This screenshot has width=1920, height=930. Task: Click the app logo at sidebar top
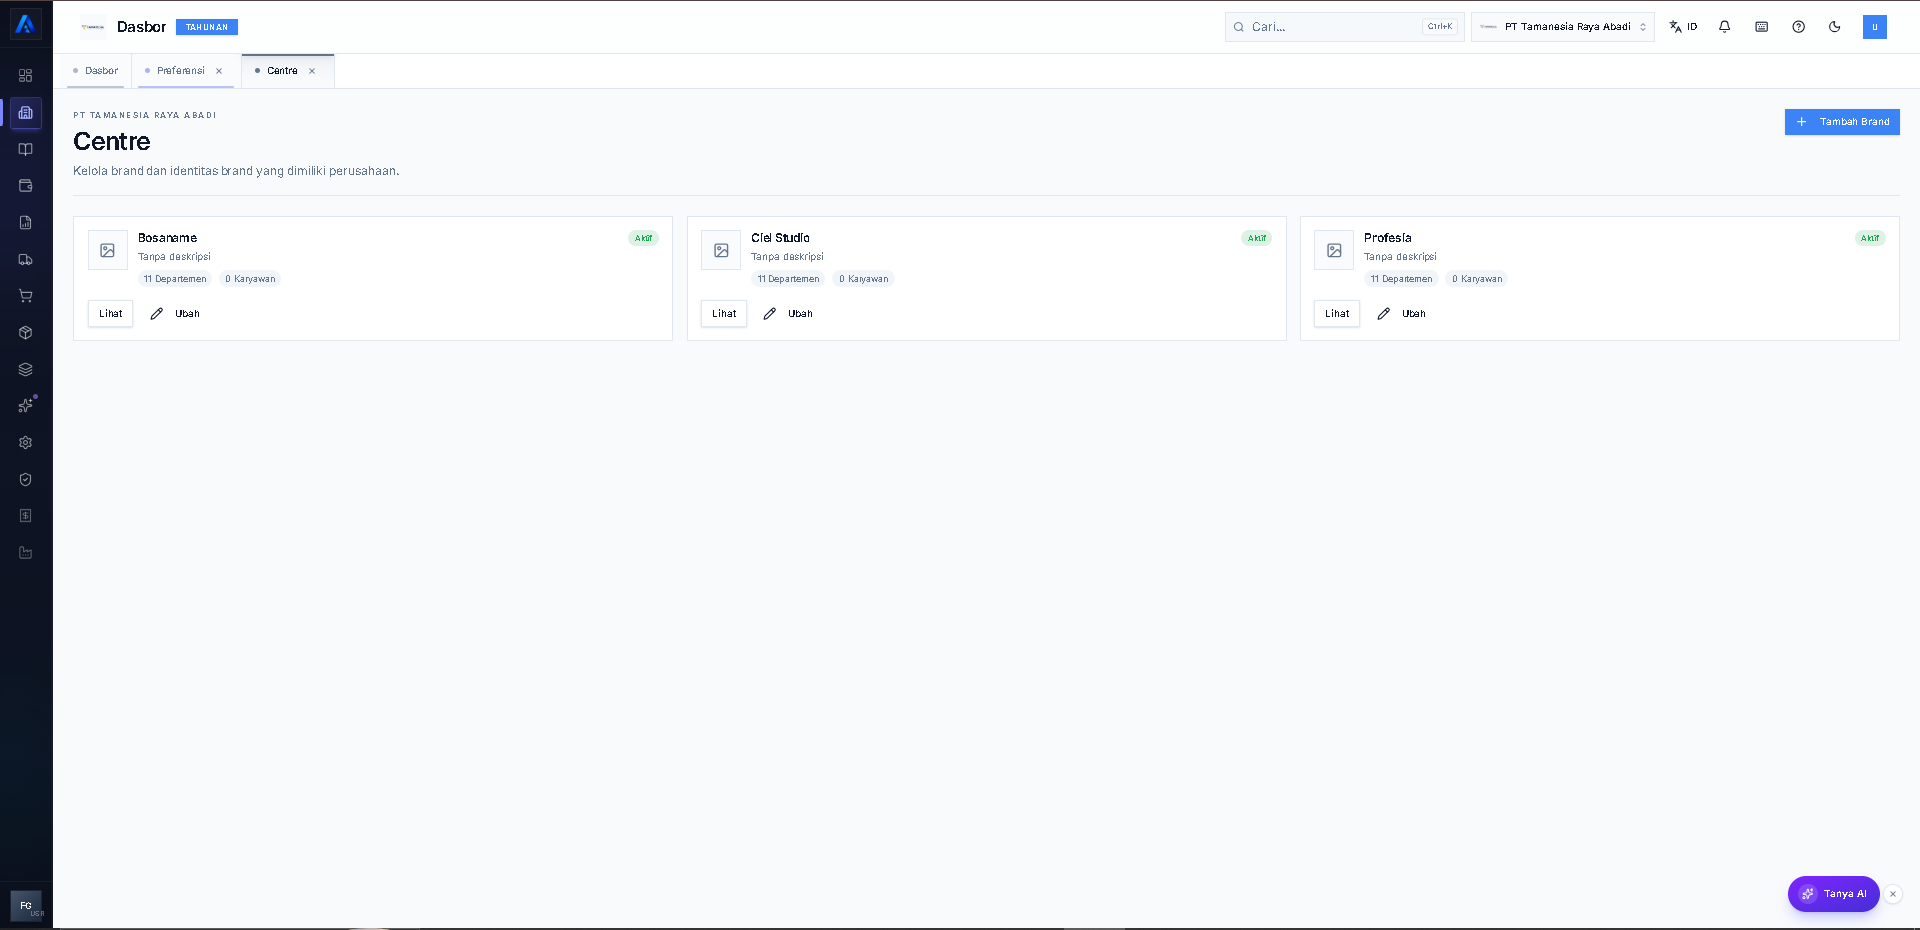(x=26, y=25)
